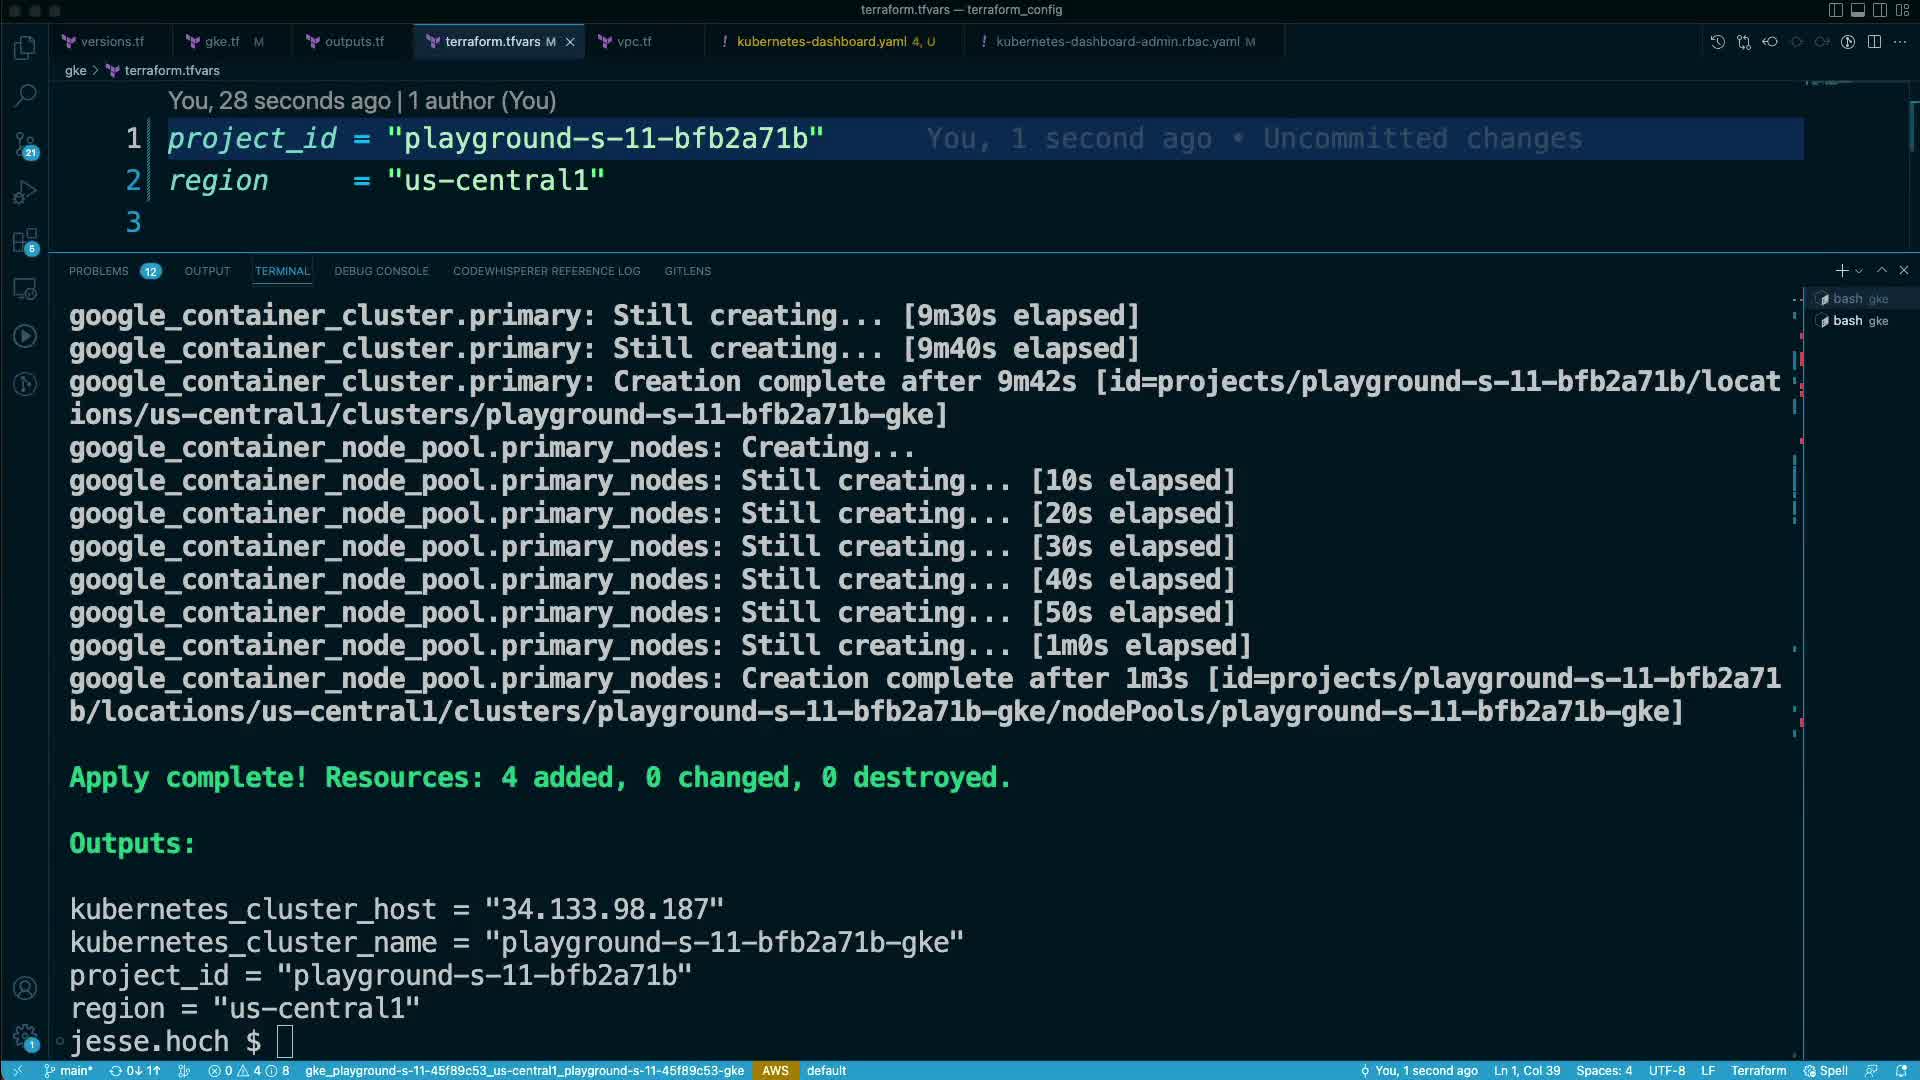The height and width of the screenshot is (1080, 1920).
Task: Toggle the secondary side bar layout button
Action: (1879, 10)
